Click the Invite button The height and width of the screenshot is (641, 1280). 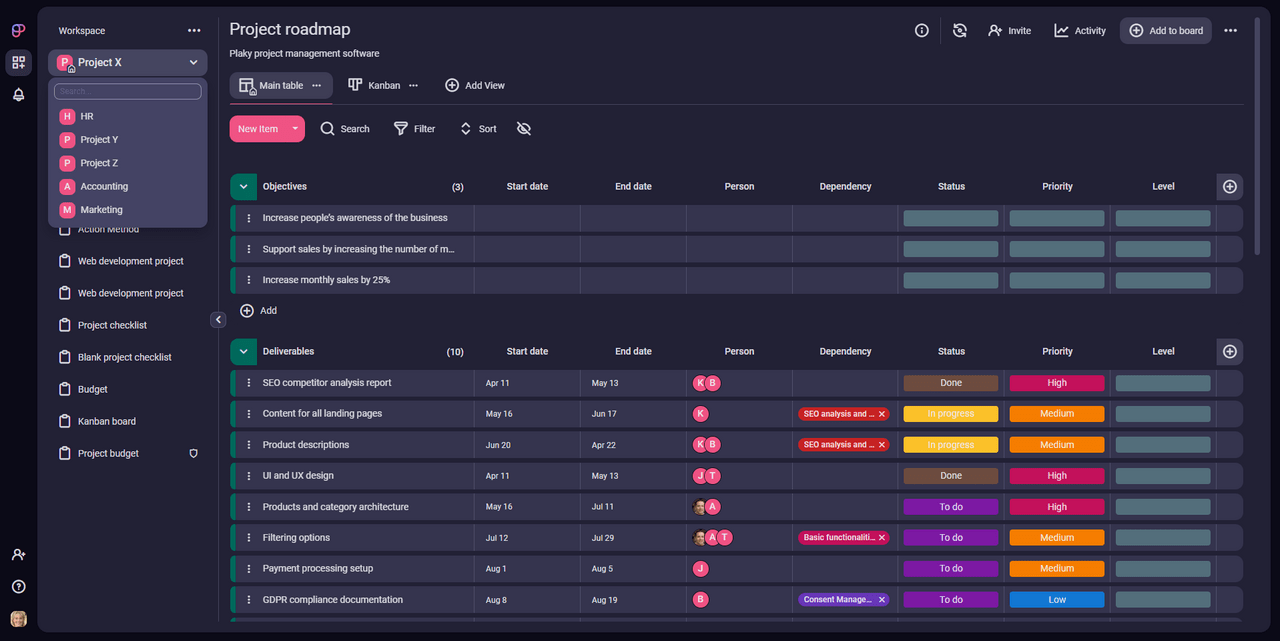point(1009,31)
